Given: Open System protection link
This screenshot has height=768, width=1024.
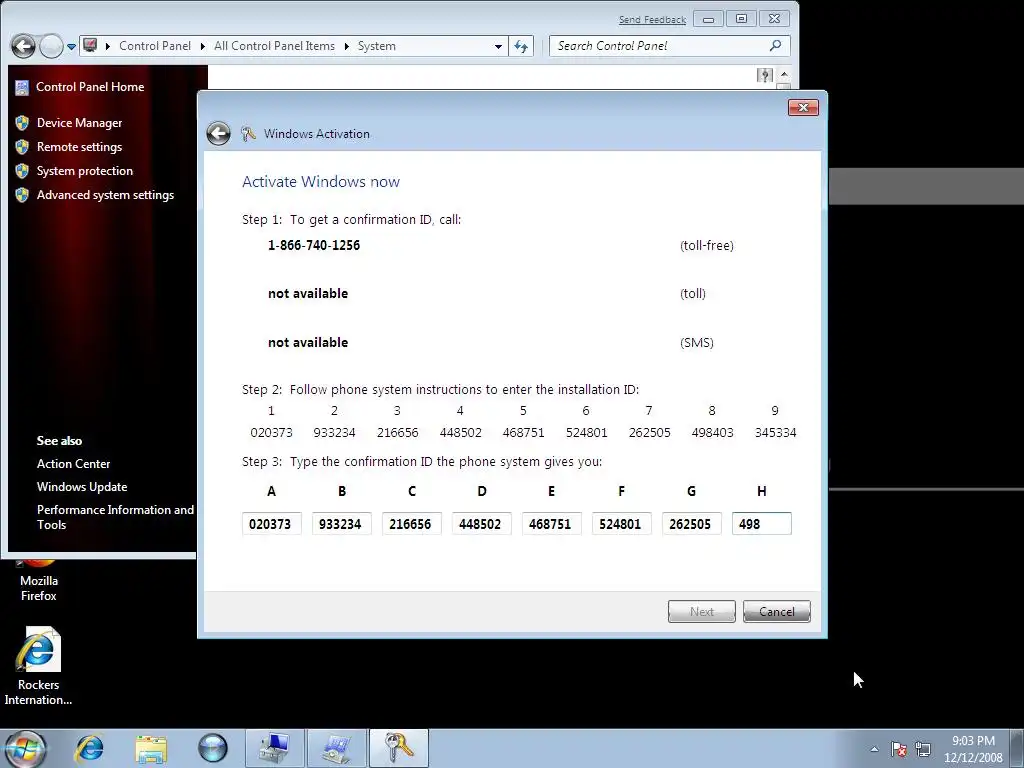Looking at the screenshot, I should pos(85,171).
